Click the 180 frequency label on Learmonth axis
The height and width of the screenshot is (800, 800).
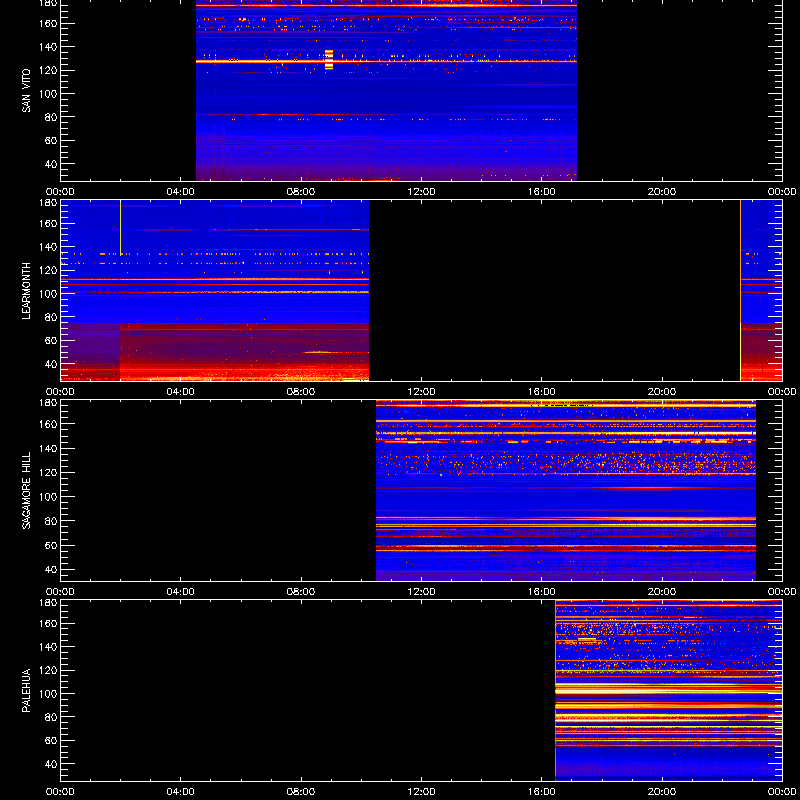(48, 203)
